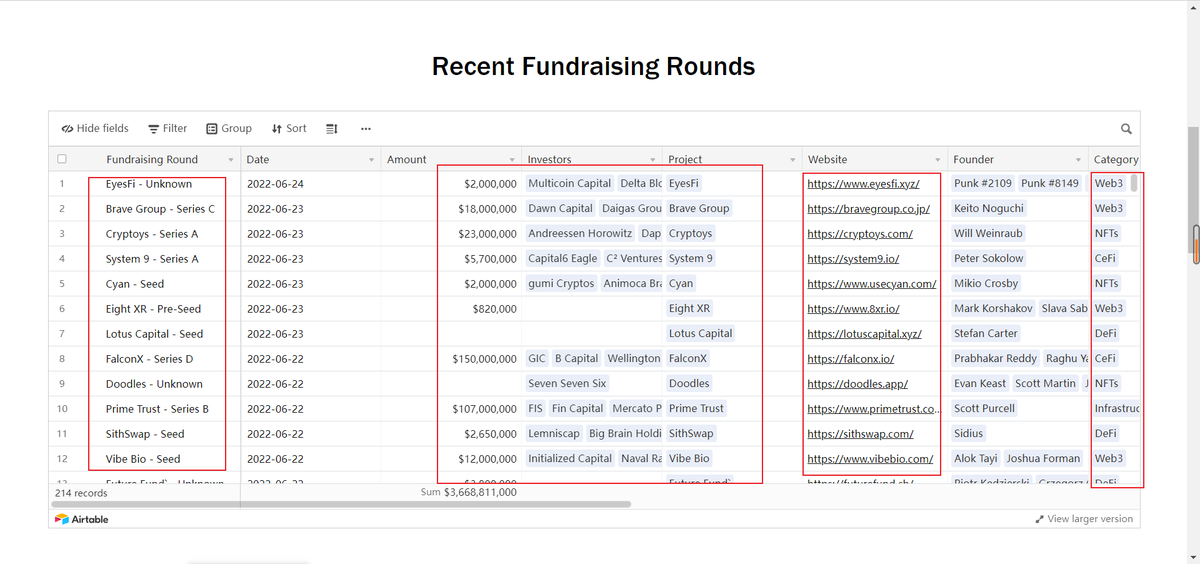Open the sithswap.com website link
This screenshot has width=1200, height=564.
point(860,434)
